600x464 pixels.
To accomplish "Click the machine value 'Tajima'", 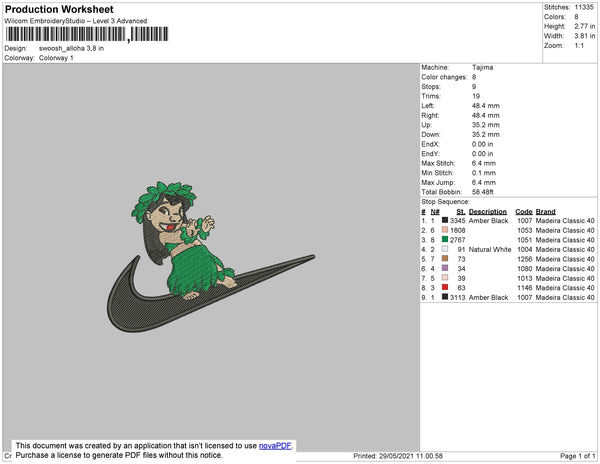I will [x=483, y=67].
